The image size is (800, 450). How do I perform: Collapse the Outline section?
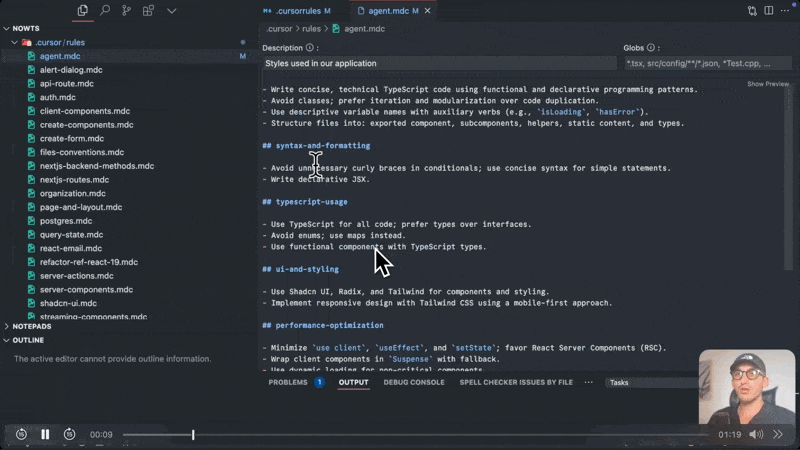point(28,340)
